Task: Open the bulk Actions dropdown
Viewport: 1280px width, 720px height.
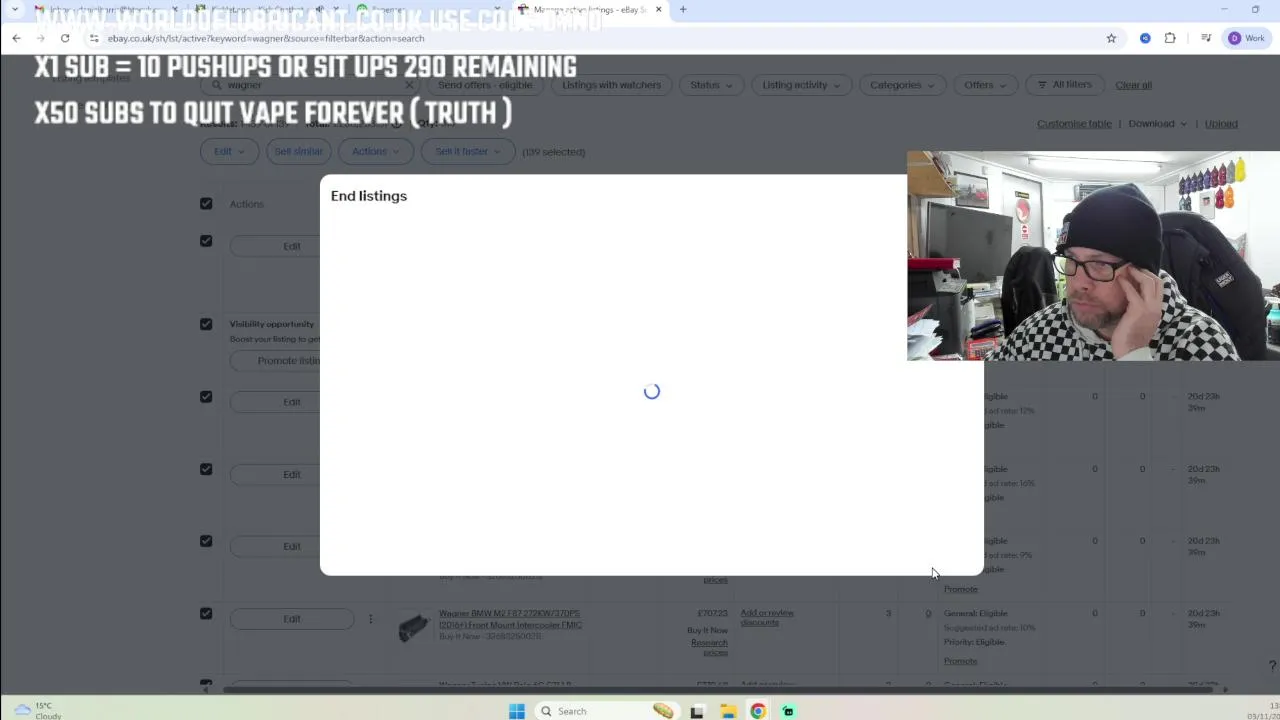Action: pos(375,152)
